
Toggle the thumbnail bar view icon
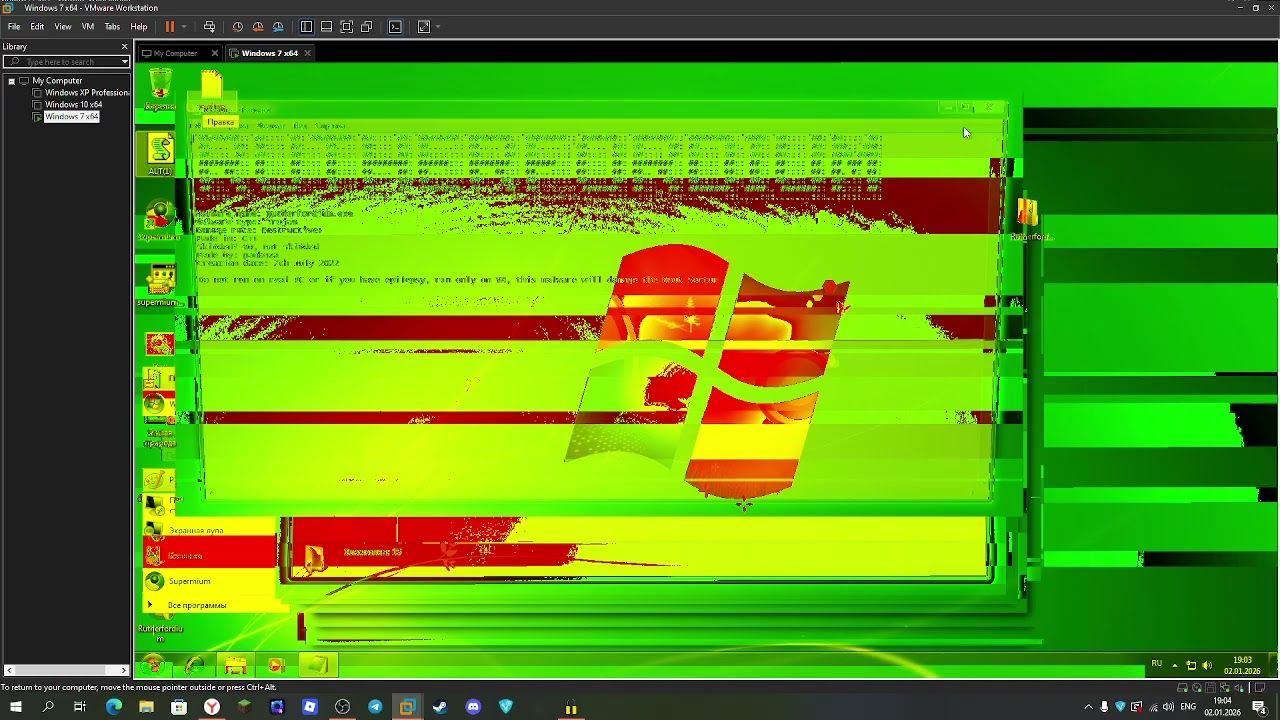click(x=326, y=27)
